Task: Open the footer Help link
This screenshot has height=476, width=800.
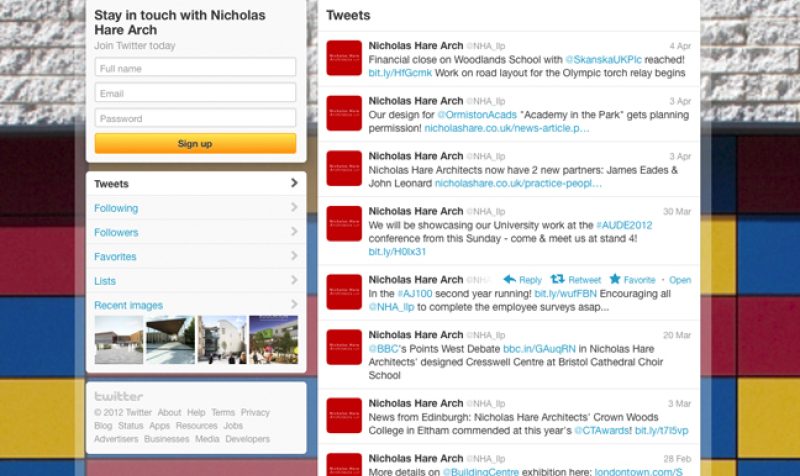Action: point(196,412)
